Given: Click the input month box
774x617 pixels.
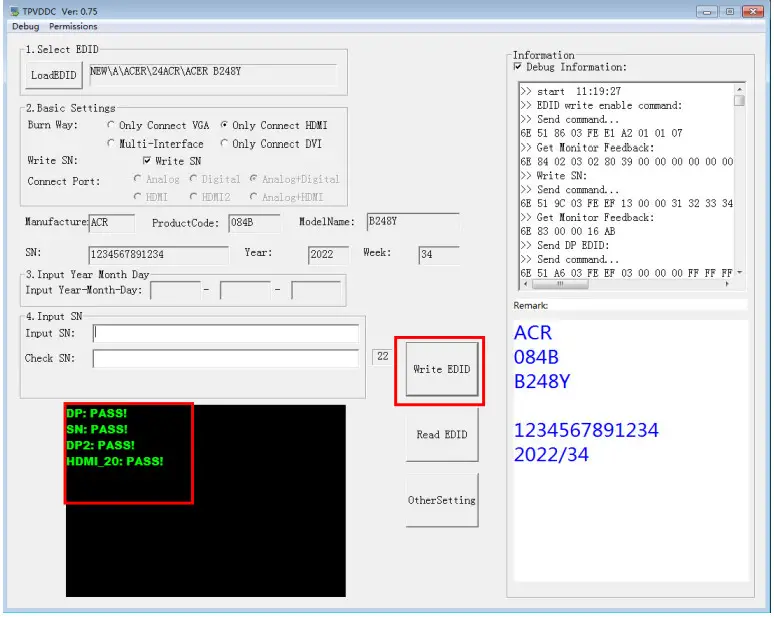Looking at the screenshot, I should pos(245,290).
